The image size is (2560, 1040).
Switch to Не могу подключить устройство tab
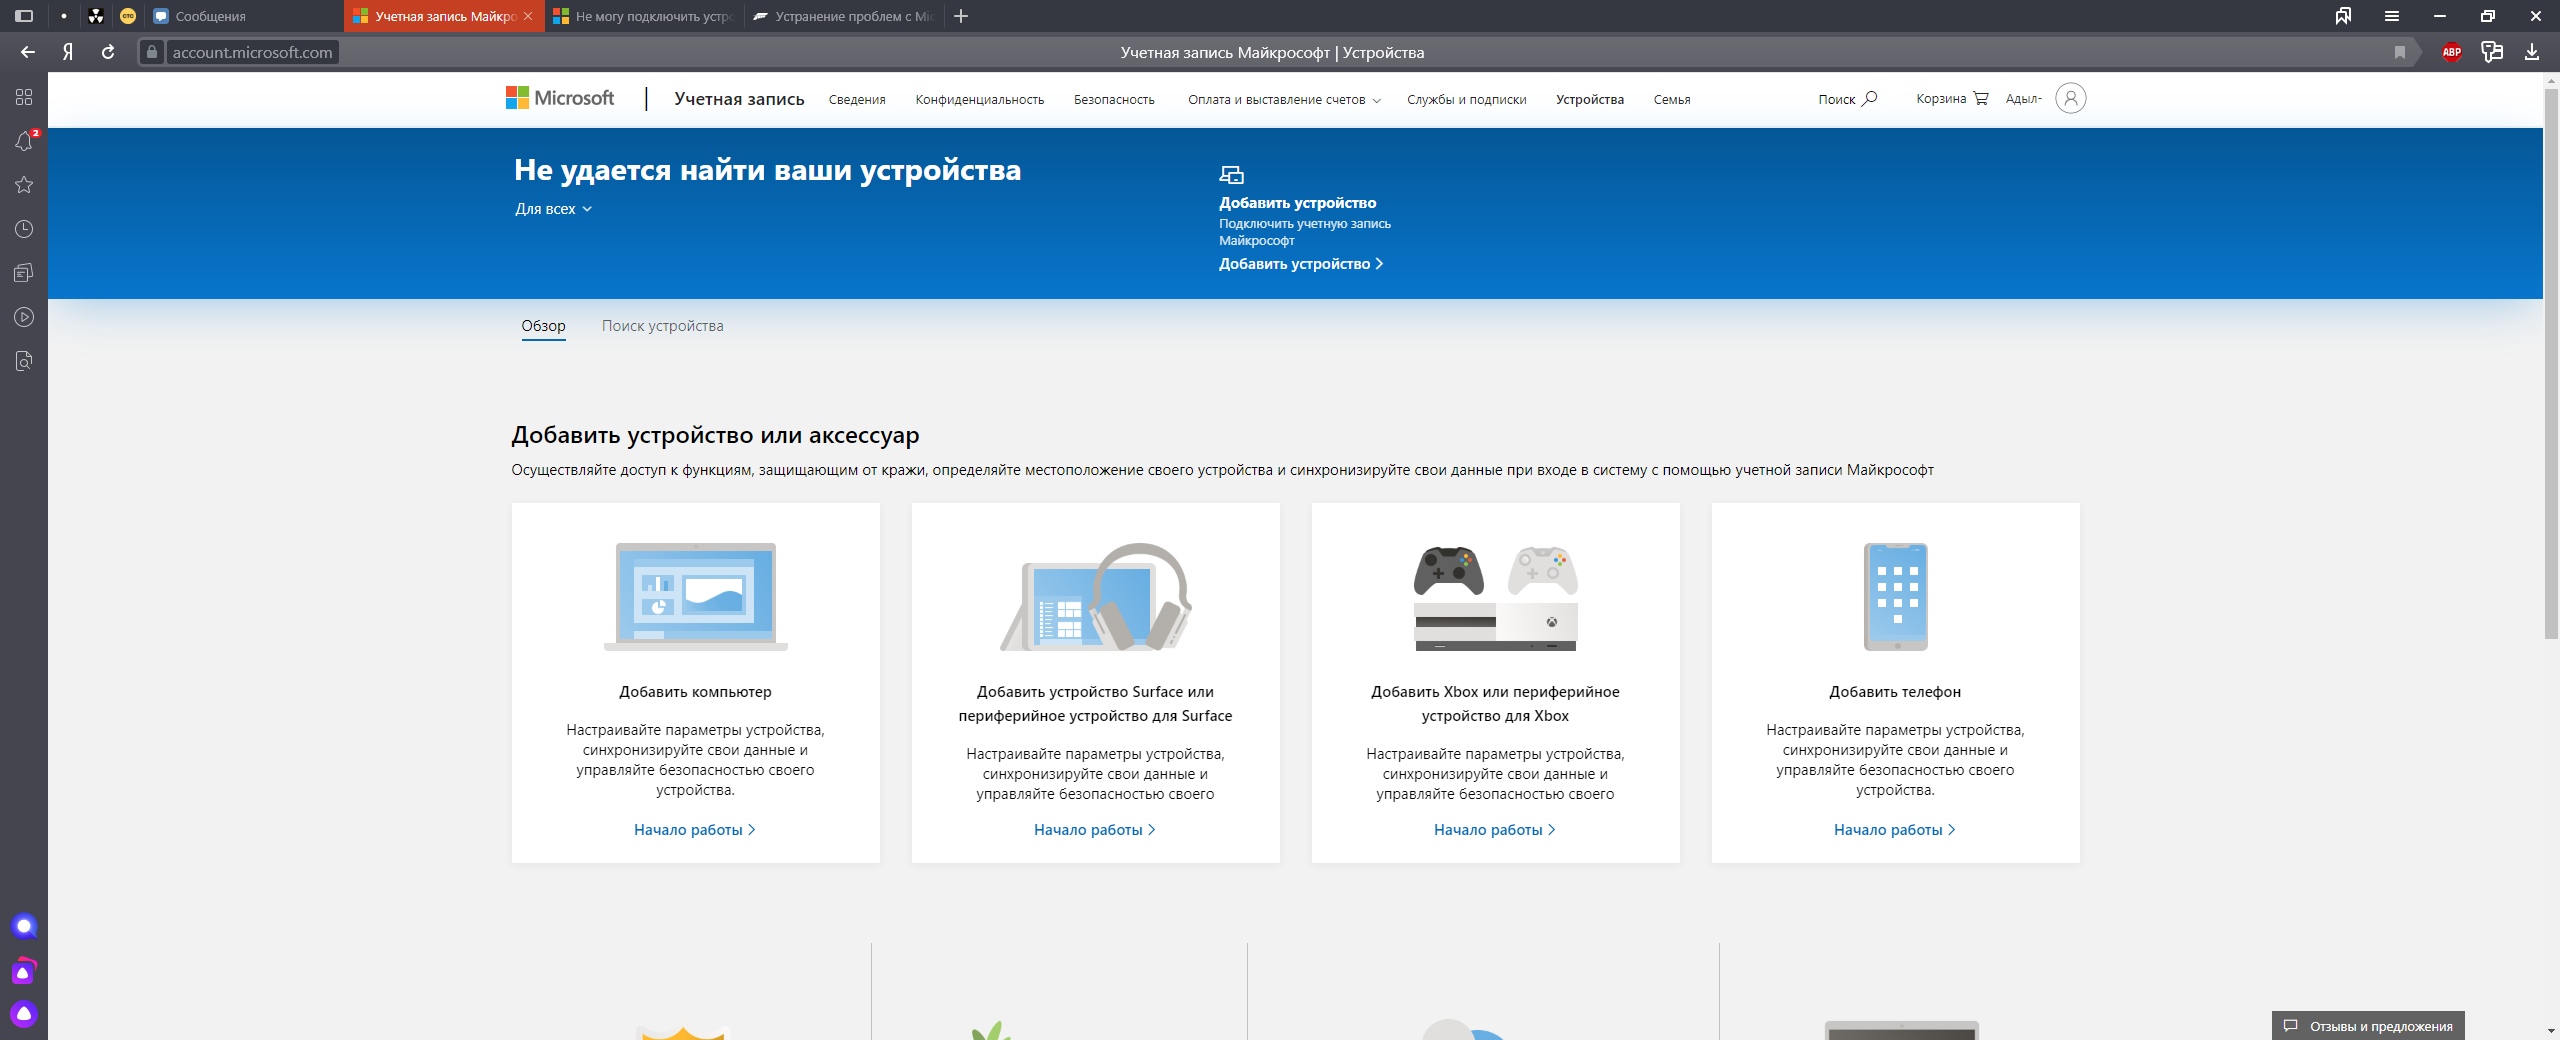(x=645, y=16)
